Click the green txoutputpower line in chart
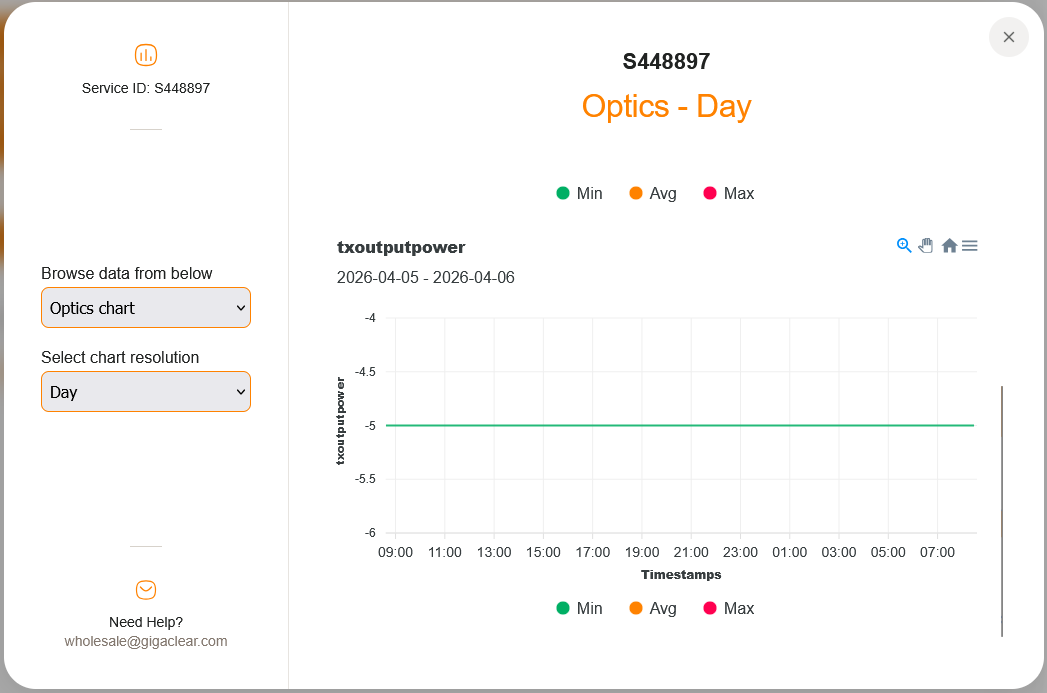 tap(680, 425)
